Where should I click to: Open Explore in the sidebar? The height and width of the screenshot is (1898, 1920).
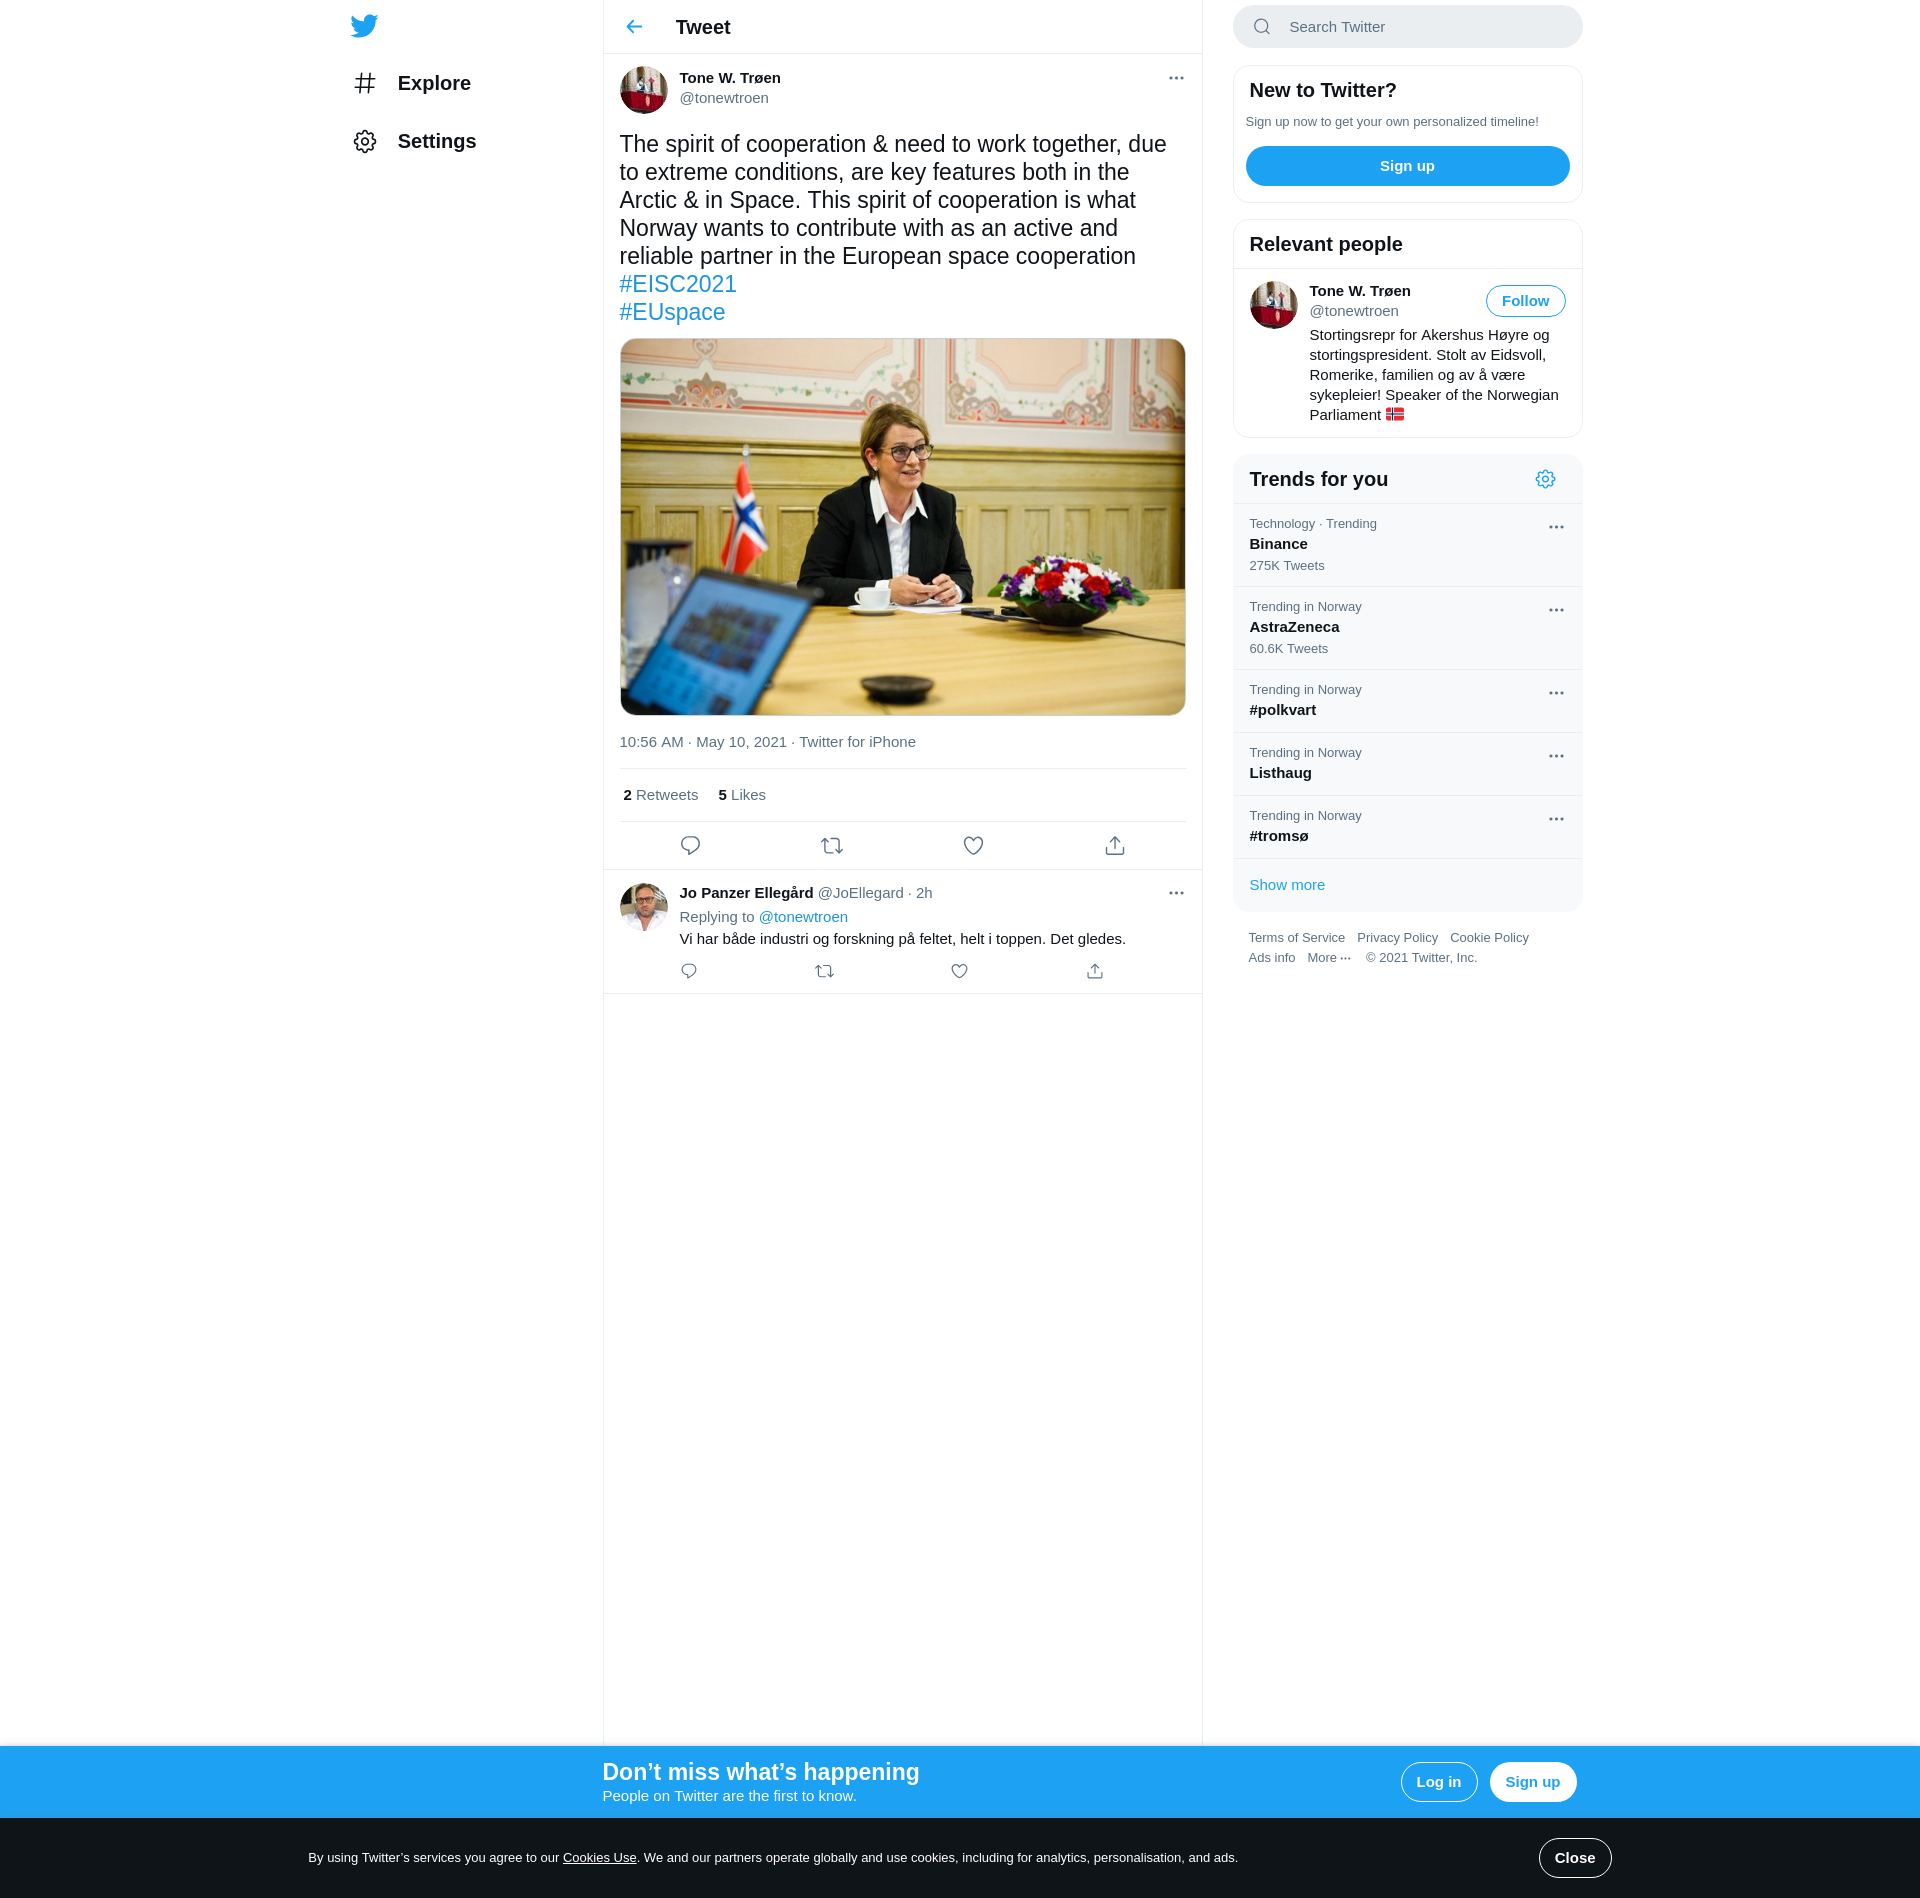click(413, 83)
